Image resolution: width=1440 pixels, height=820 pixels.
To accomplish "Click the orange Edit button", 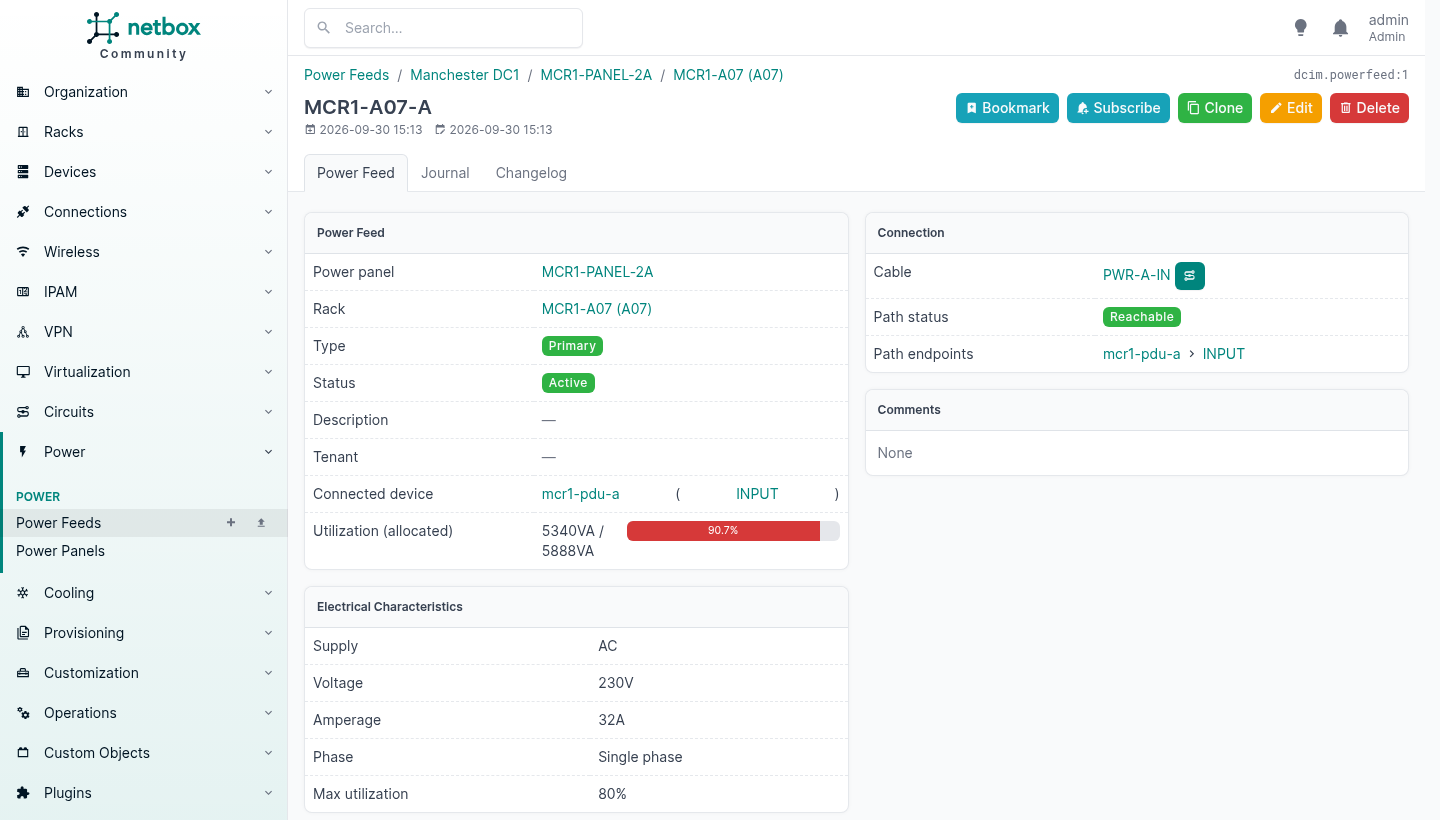I will [x=1291, y=108].
